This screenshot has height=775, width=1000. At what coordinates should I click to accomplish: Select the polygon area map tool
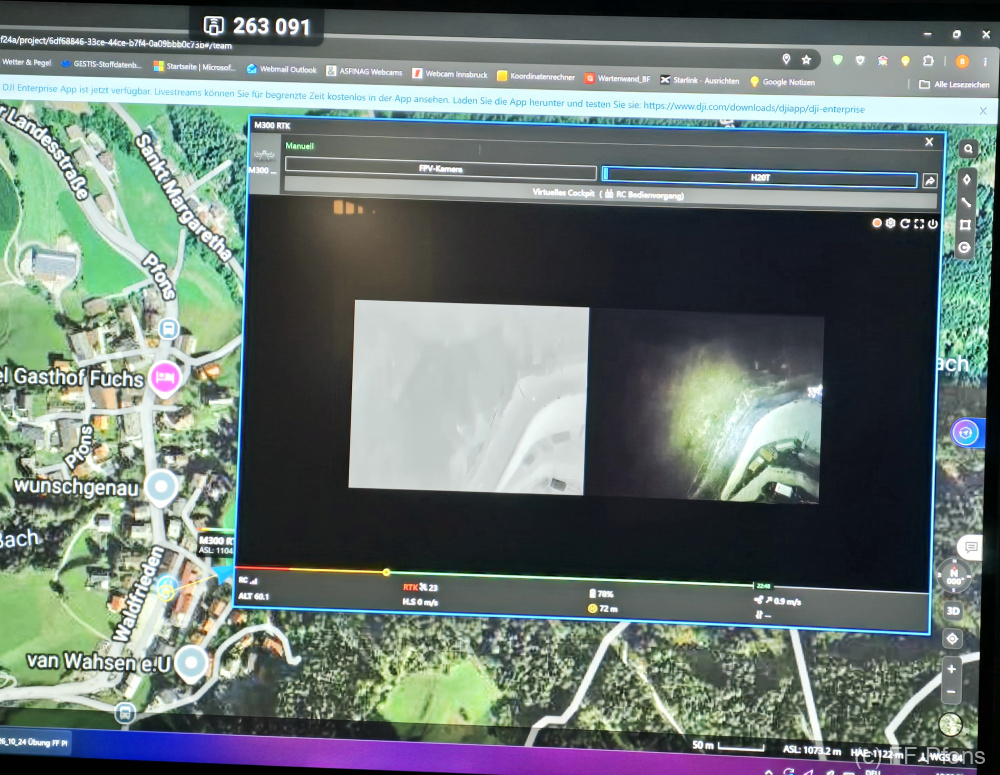966,225
